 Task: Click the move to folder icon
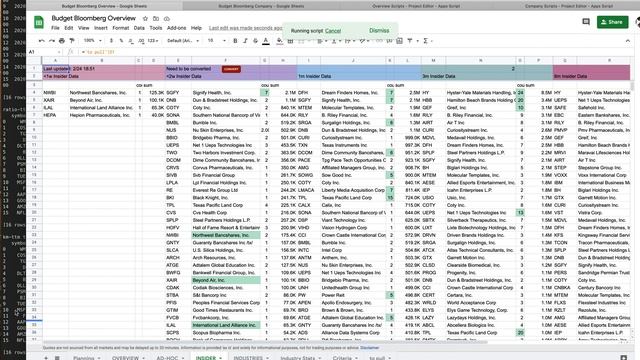(x=156, y=19)
